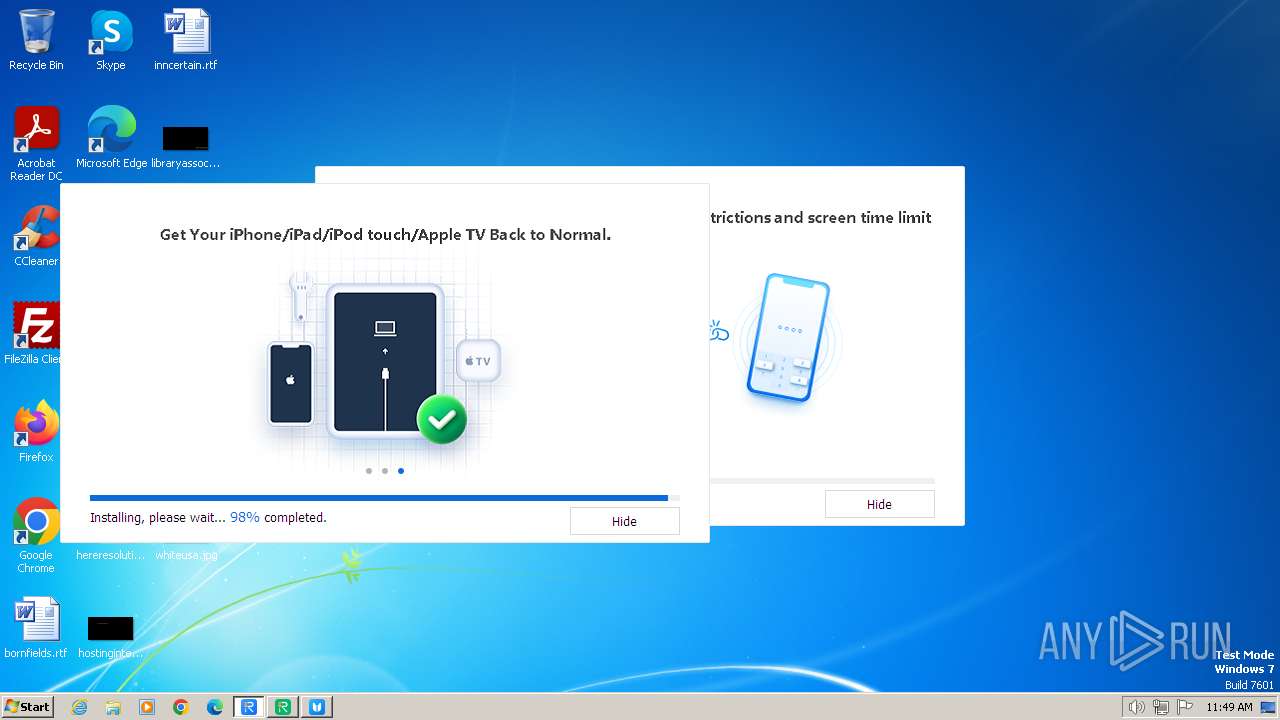The height and width of the screenshot is (720, 1280).
Task: Open Acrobat Reader DC shortcut
Action: click(x=36, y=143)
